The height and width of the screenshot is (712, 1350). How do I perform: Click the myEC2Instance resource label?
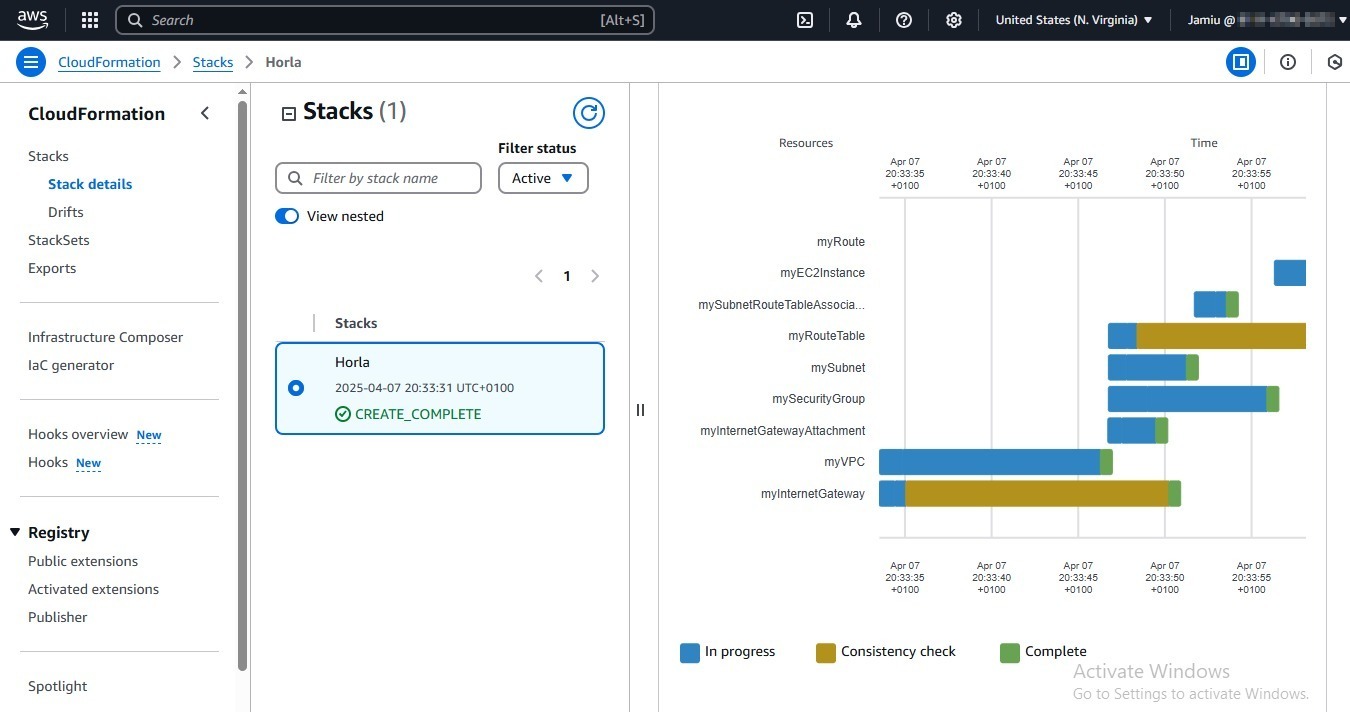pos(823,273)
